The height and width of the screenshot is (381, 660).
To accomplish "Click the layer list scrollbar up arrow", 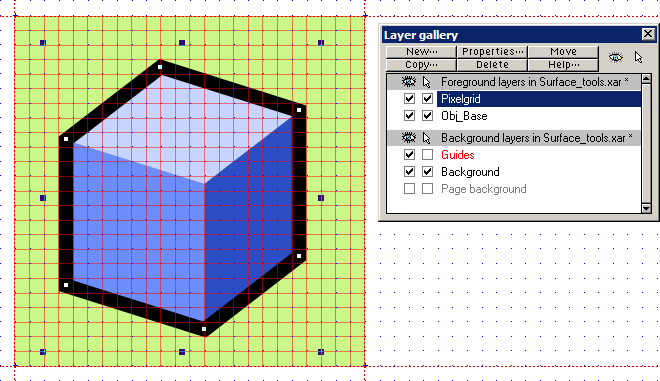I will (646, 79).
